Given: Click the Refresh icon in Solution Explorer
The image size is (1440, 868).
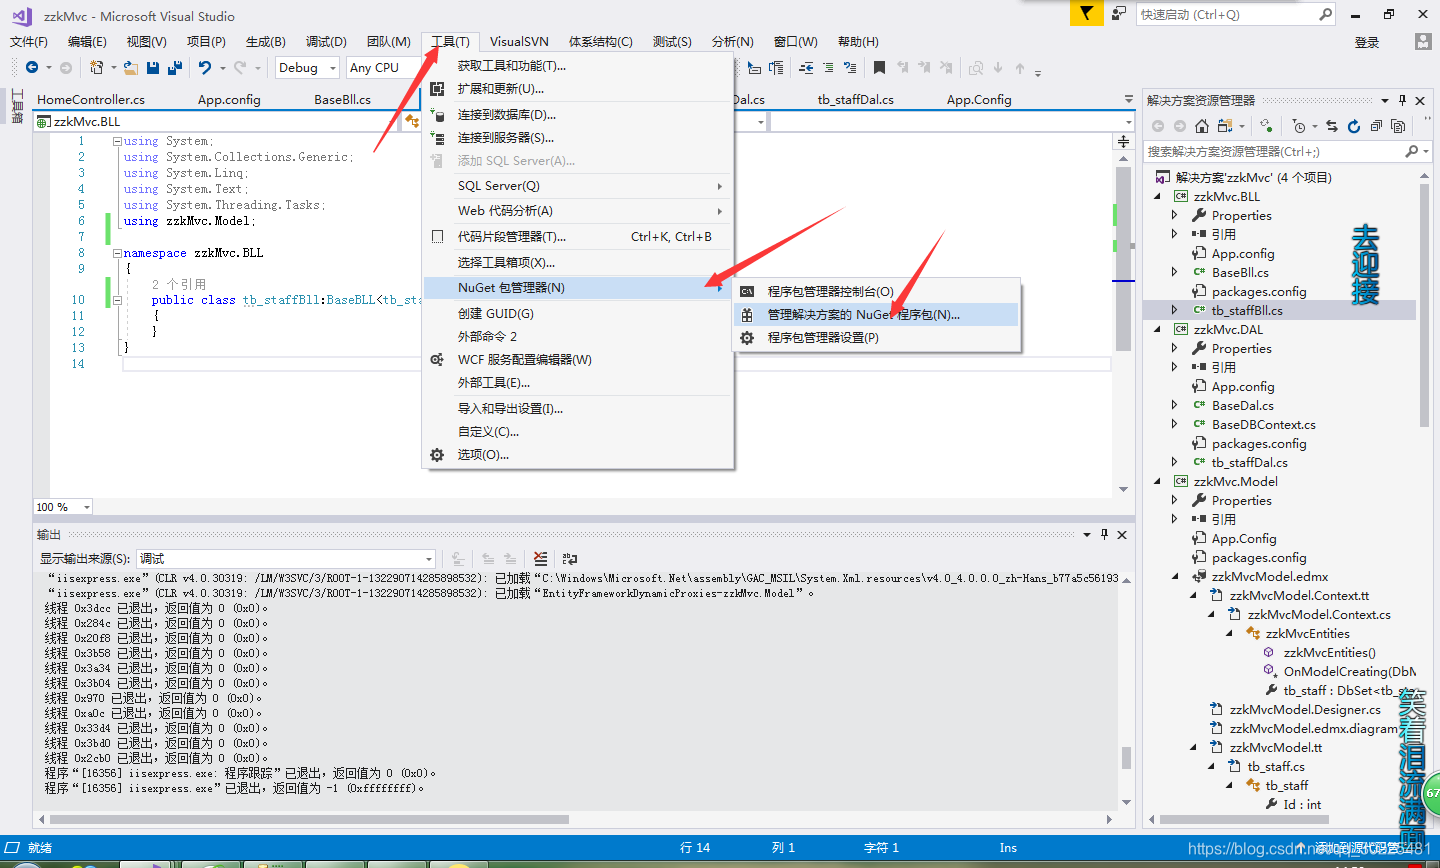Looking at the screenshot, I should pos(1353,126).
